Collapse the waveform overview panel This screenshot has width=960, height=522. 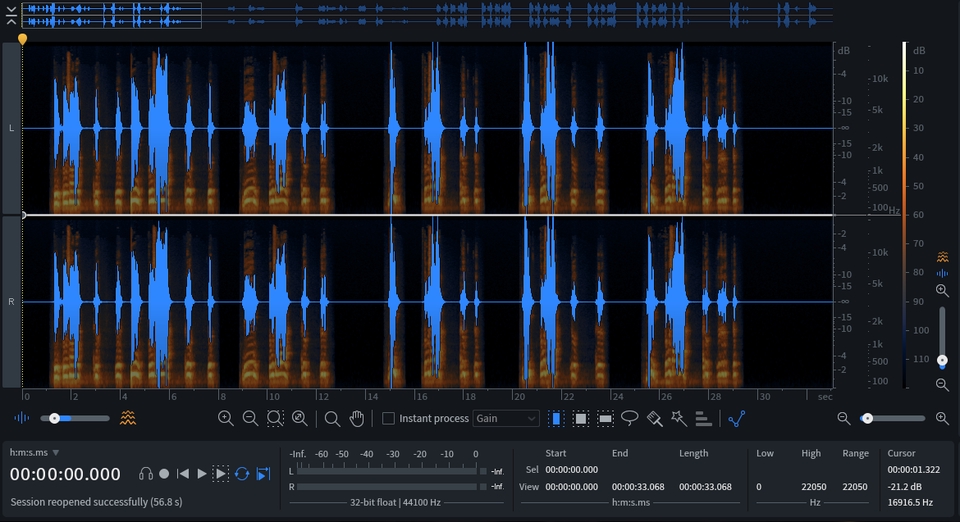pos(10,15)
